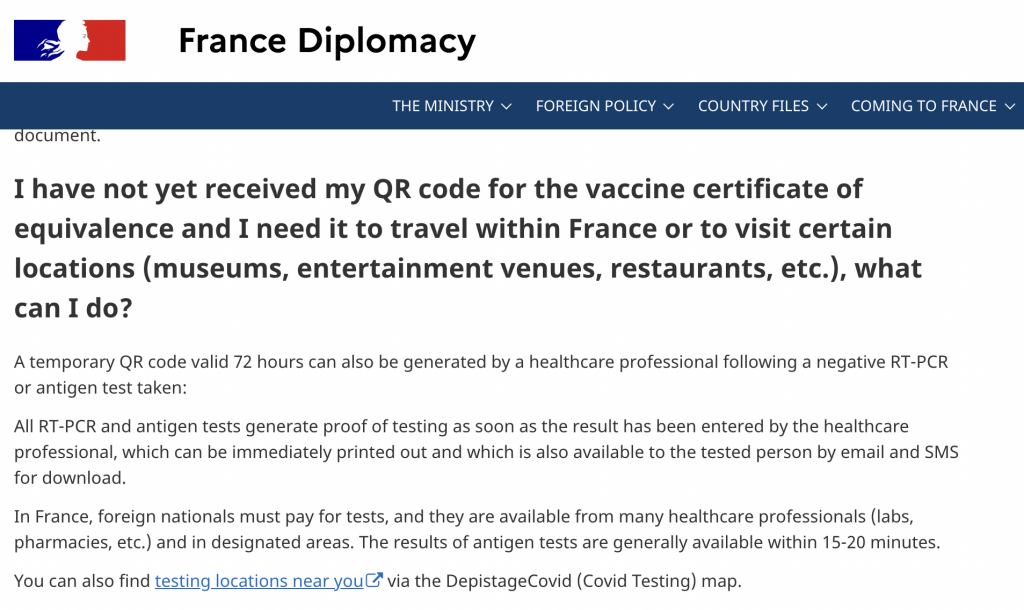
Task: Open THE MINISTRY menu label
Action: coord(443,106)
